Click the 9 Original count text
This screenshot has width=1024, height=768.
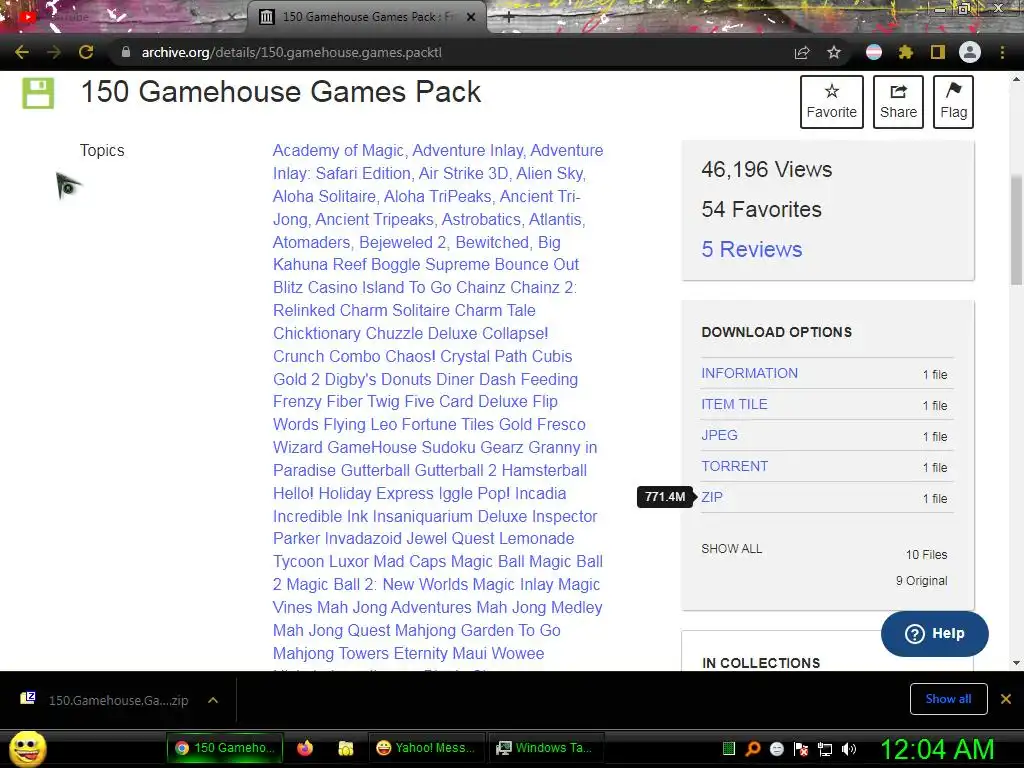click(921, 581)
